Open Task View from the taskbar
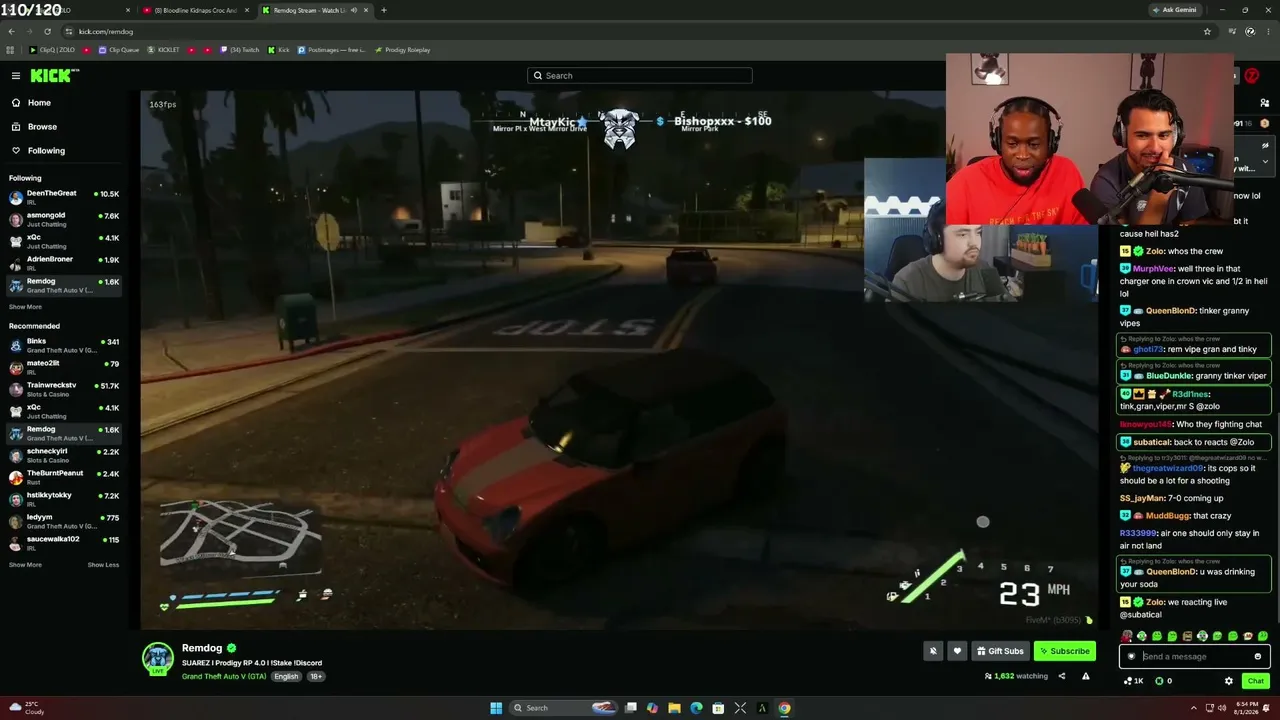1280x720 pixels. point(630,708)
